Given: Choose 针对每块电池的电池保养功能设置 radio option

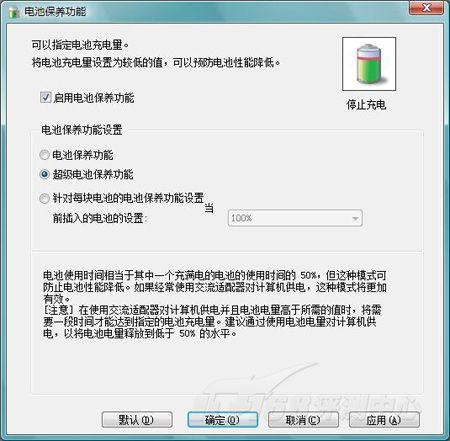Looking at the screenshot, I should point(44,198).
